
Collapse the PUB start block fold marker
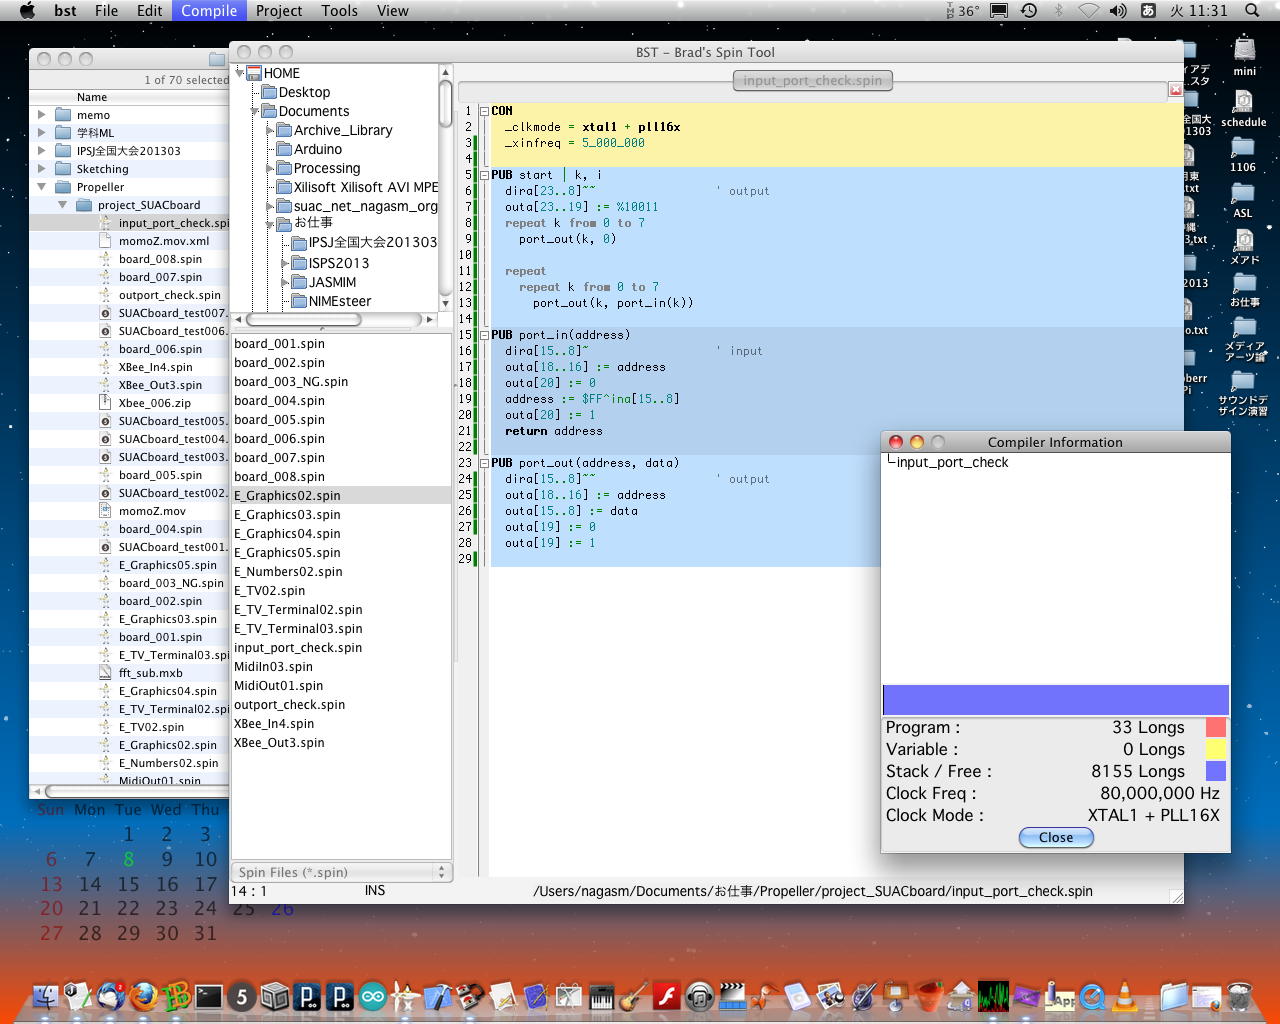(x=484, y=175)
